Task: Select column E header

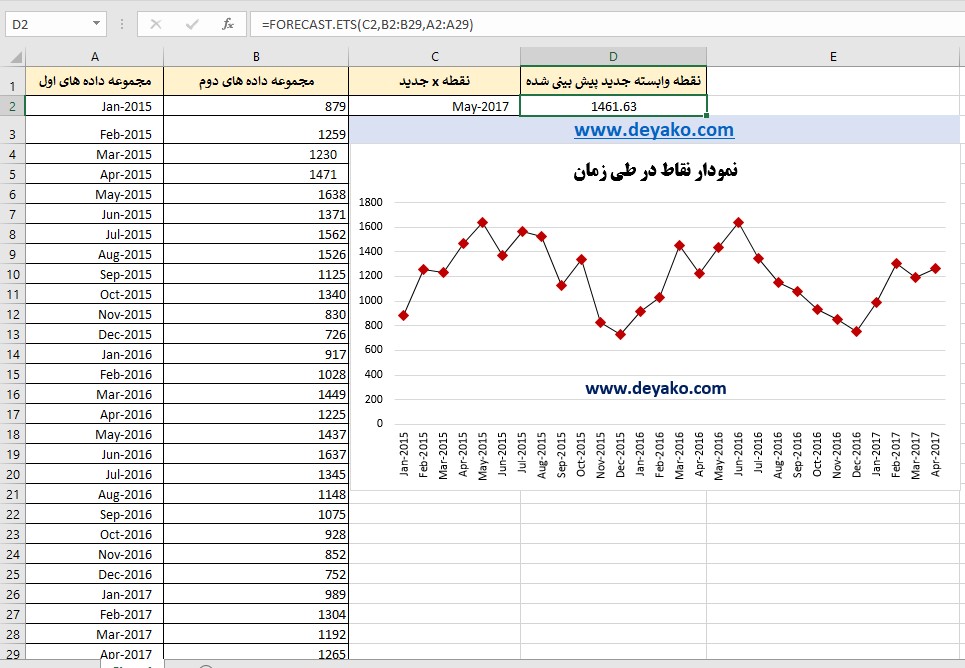Action: click(833, 57)
